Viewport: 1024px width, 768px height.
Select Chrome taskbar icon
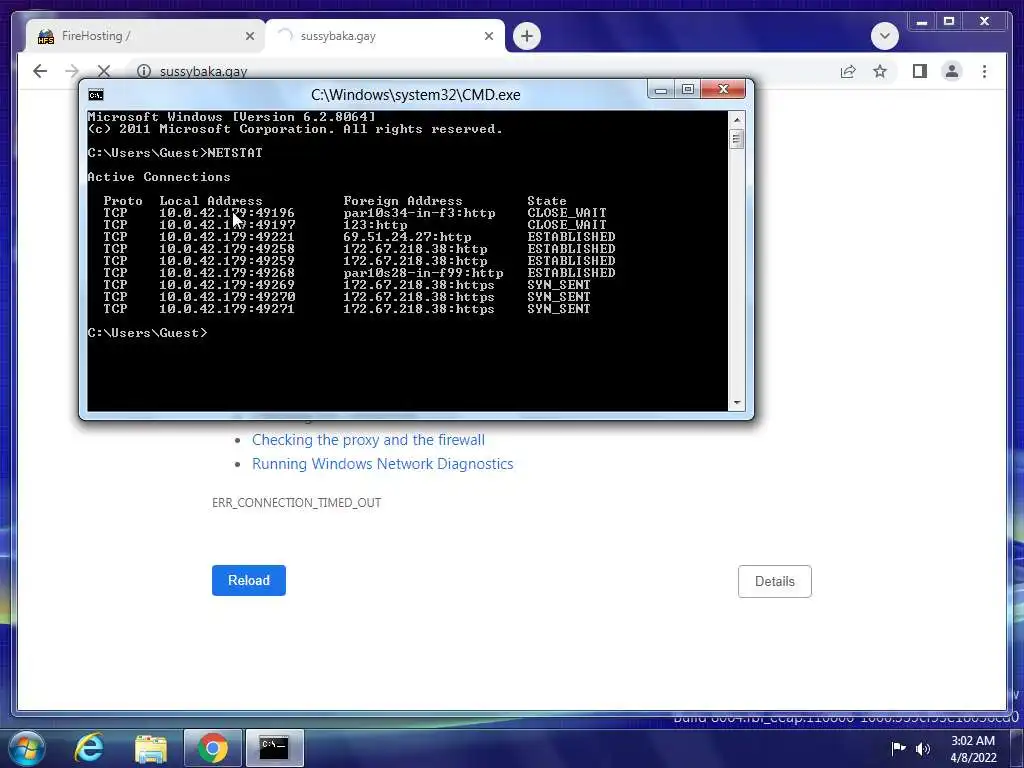pyautogui.click(x=212, y=748)
